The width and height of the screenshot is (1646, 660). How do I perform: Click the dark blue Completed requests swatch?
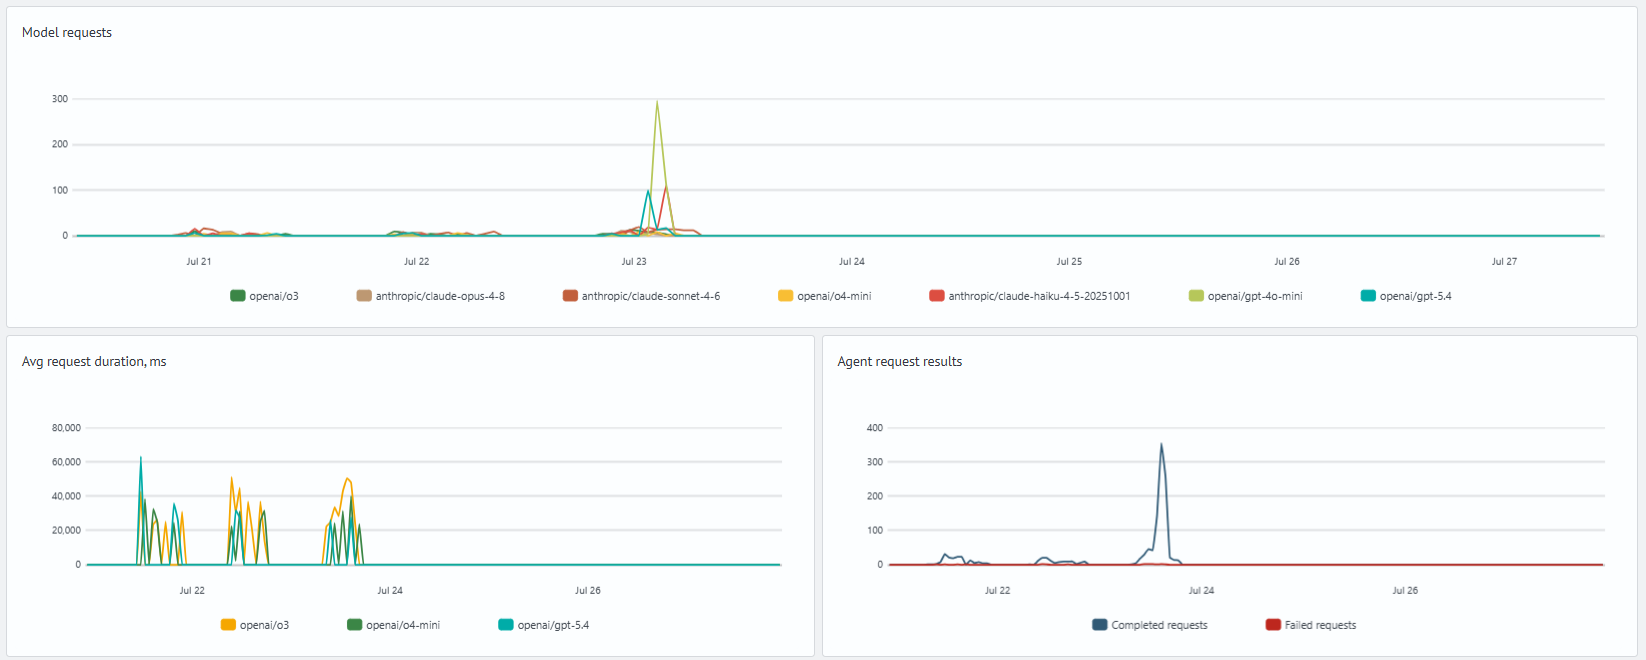[x=1100, y=625]
